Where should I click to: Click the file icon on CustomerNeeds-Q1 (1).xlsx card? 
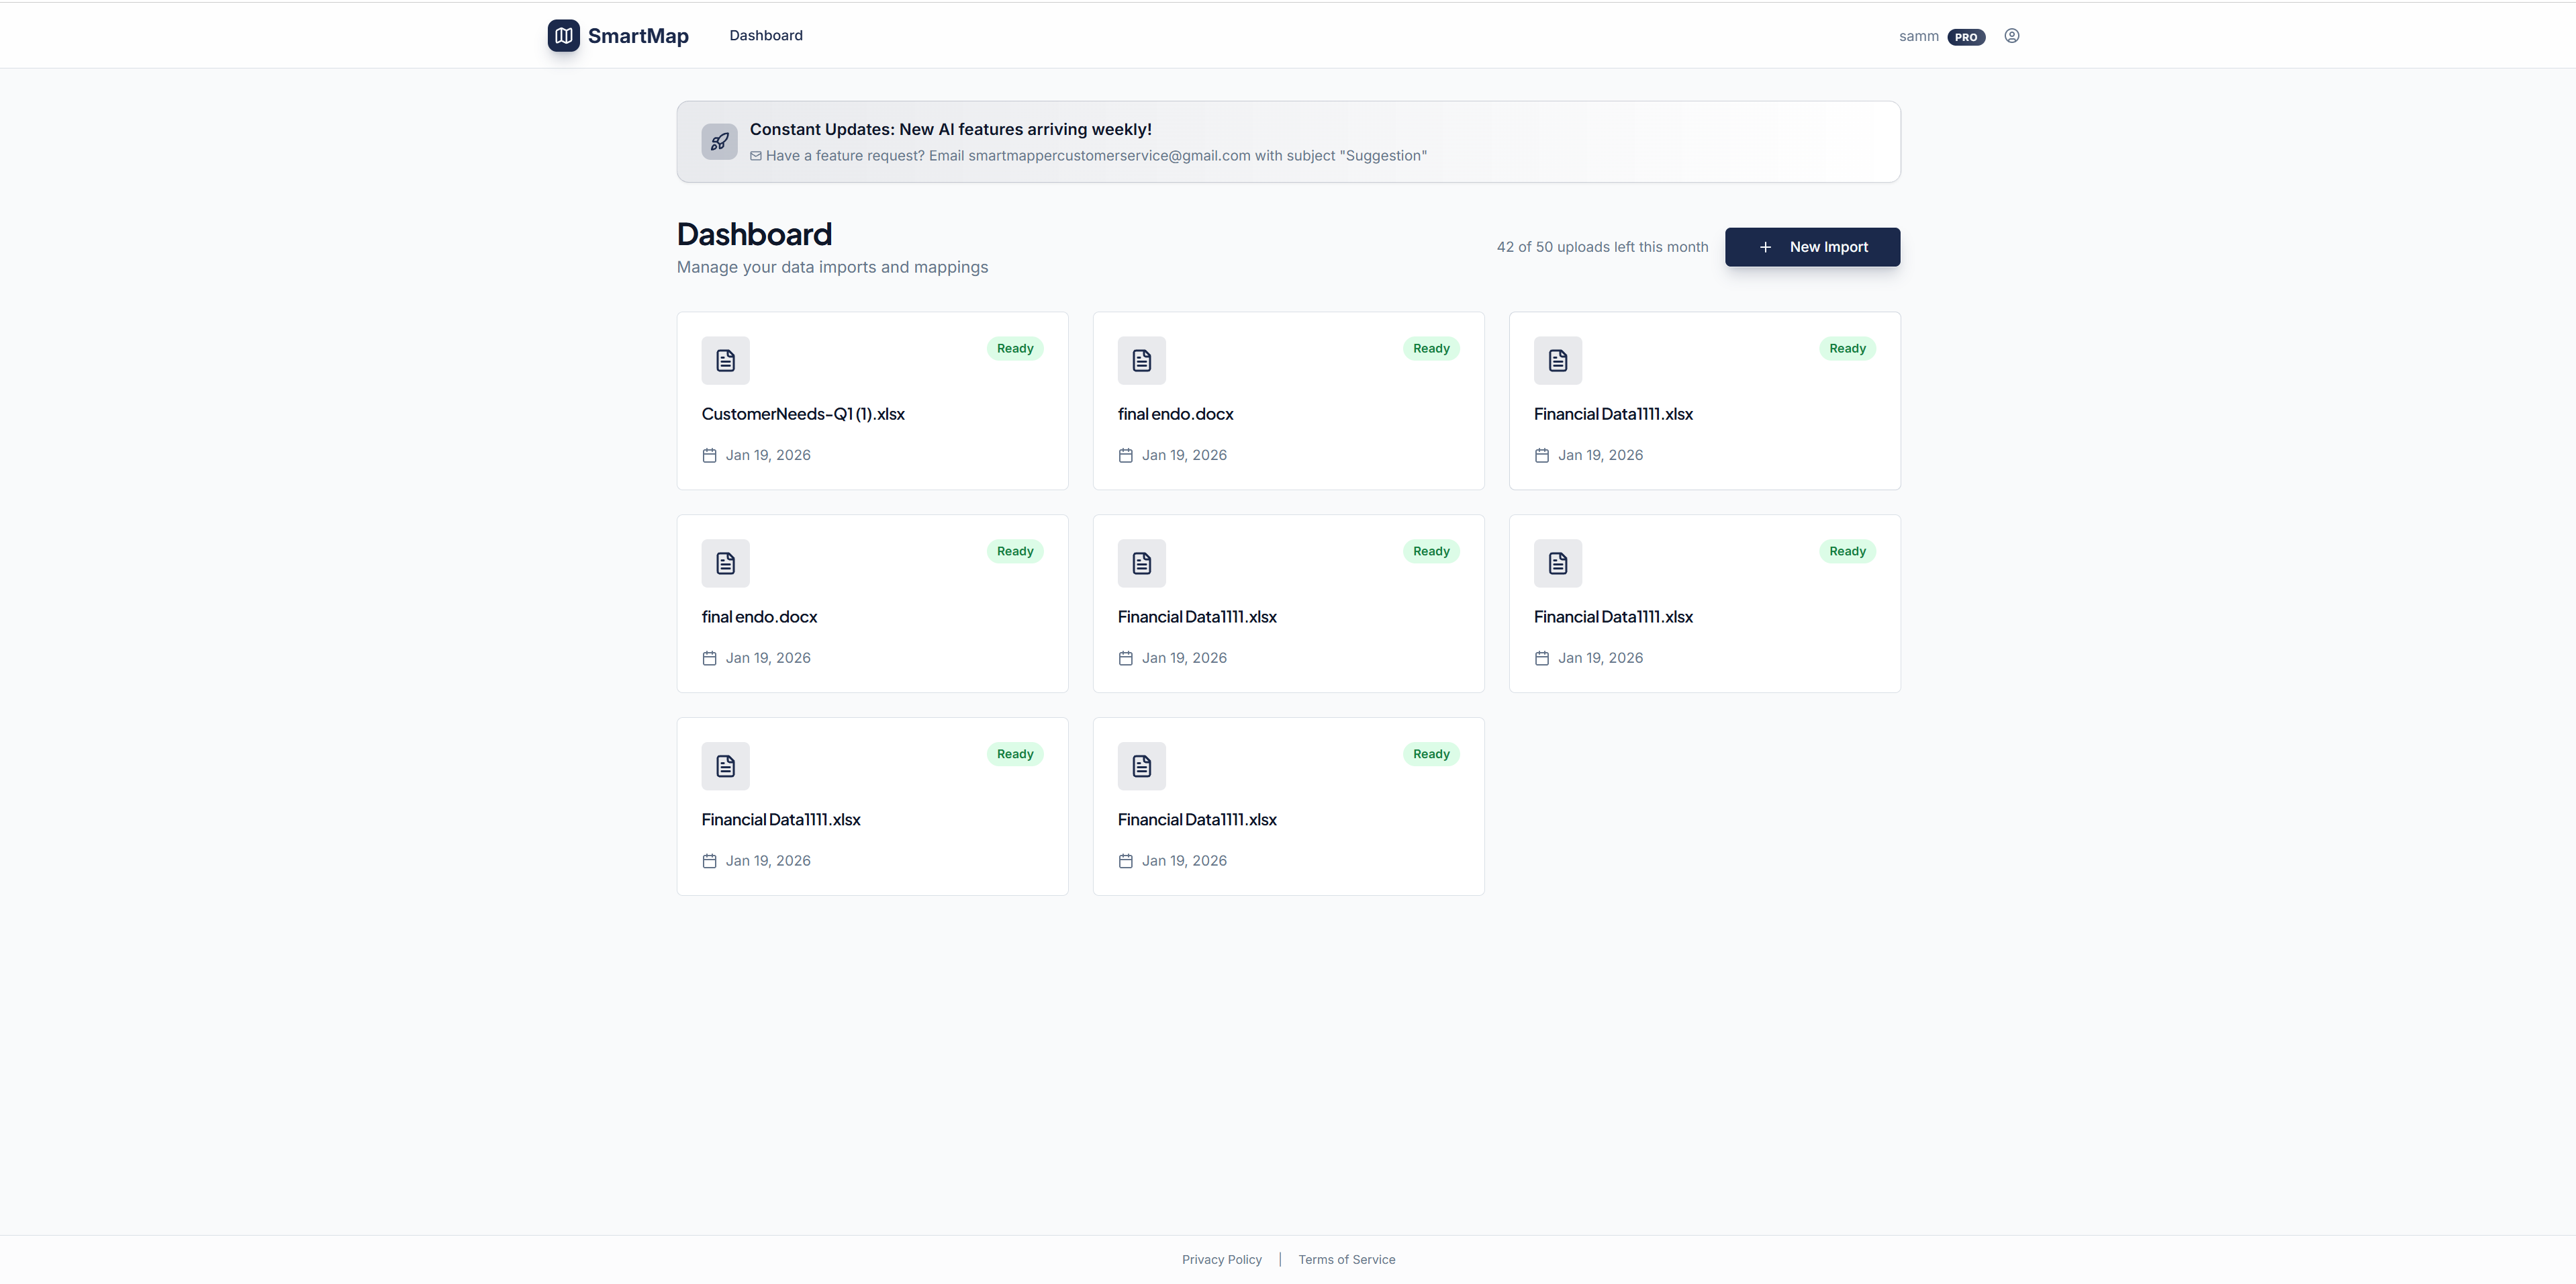pyautogui.click(x=725, y=361)
